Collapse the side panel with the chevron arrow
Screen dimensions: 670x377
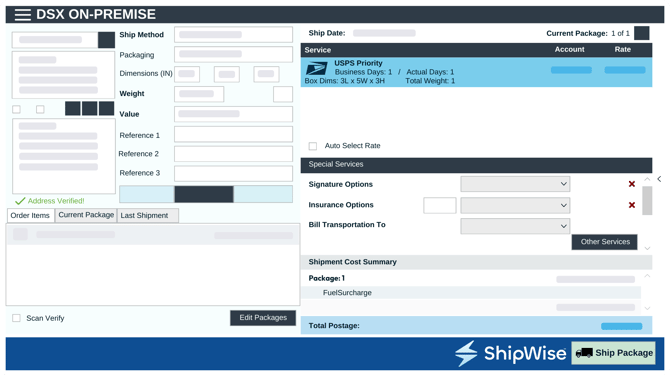coord(659,179)
